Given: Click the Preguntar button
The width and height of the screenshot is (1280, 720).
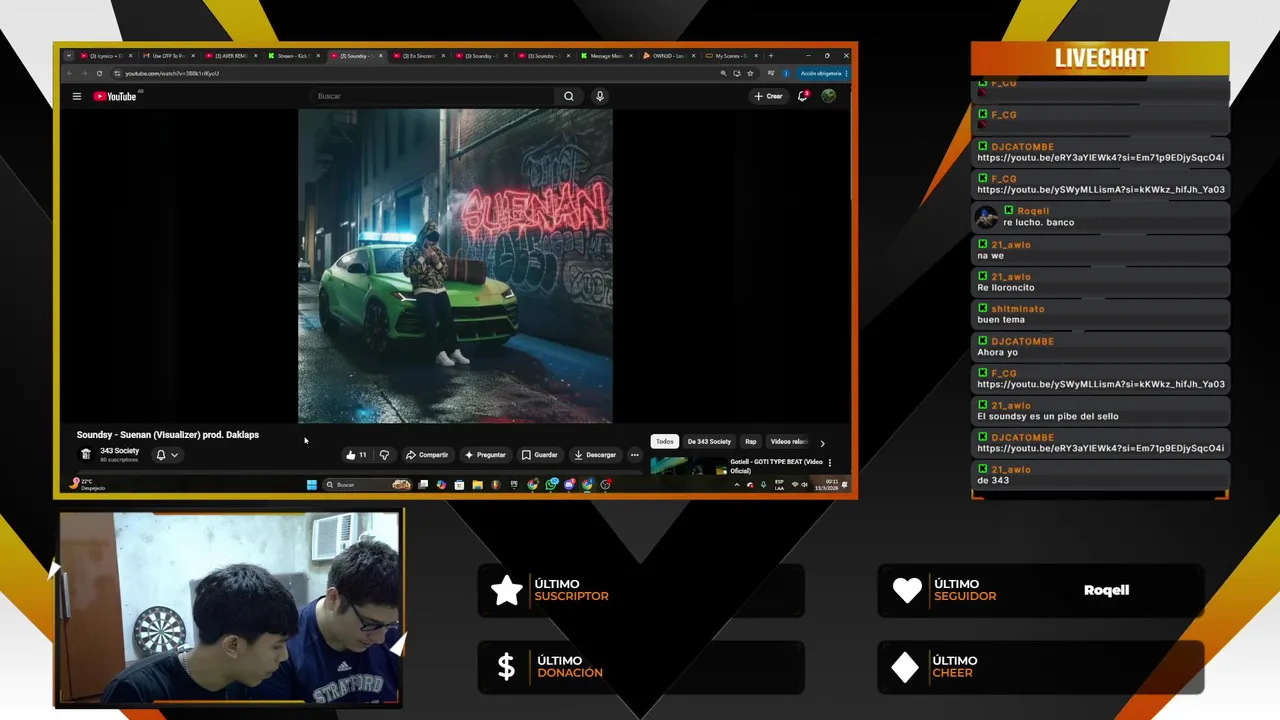Looking at the screenshot, I should pyautogui.click(x=485, y=455).
